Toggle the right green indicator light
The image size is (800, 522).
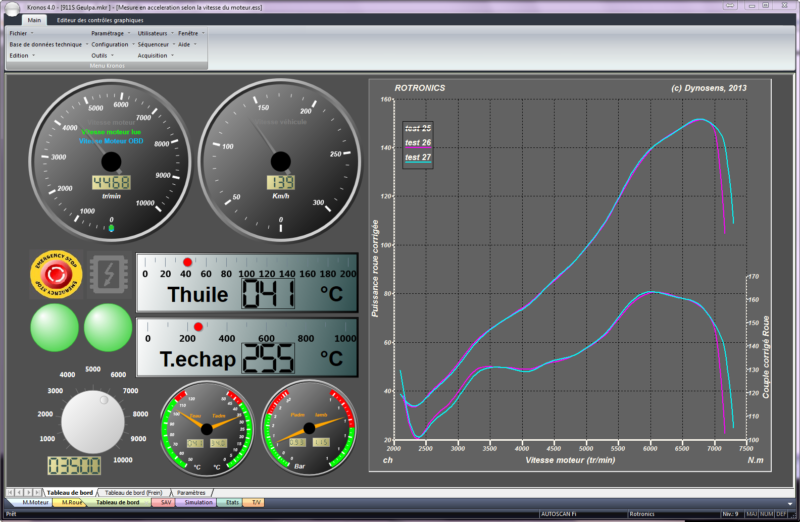(108, 328)
